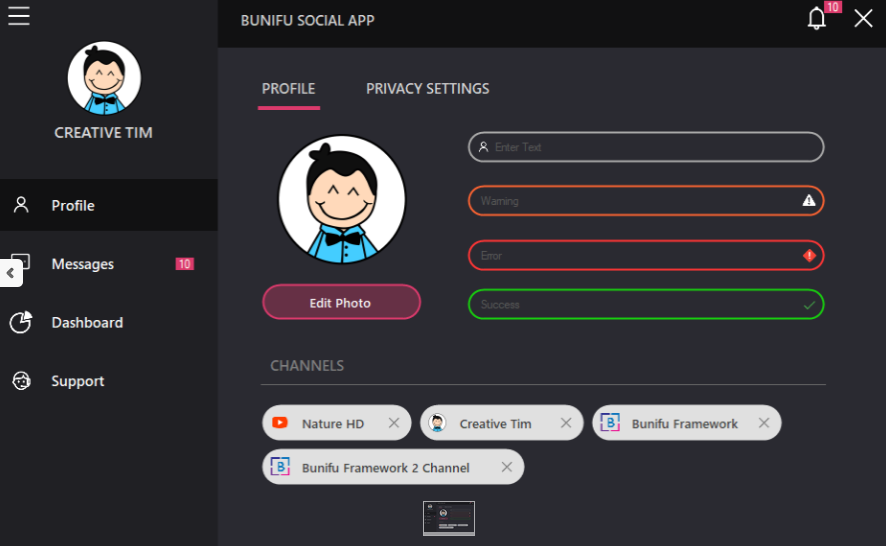This screenshot has height=546, width=886.
Task: Click the Messages icon in sidebar
Action: pos(21,262)
